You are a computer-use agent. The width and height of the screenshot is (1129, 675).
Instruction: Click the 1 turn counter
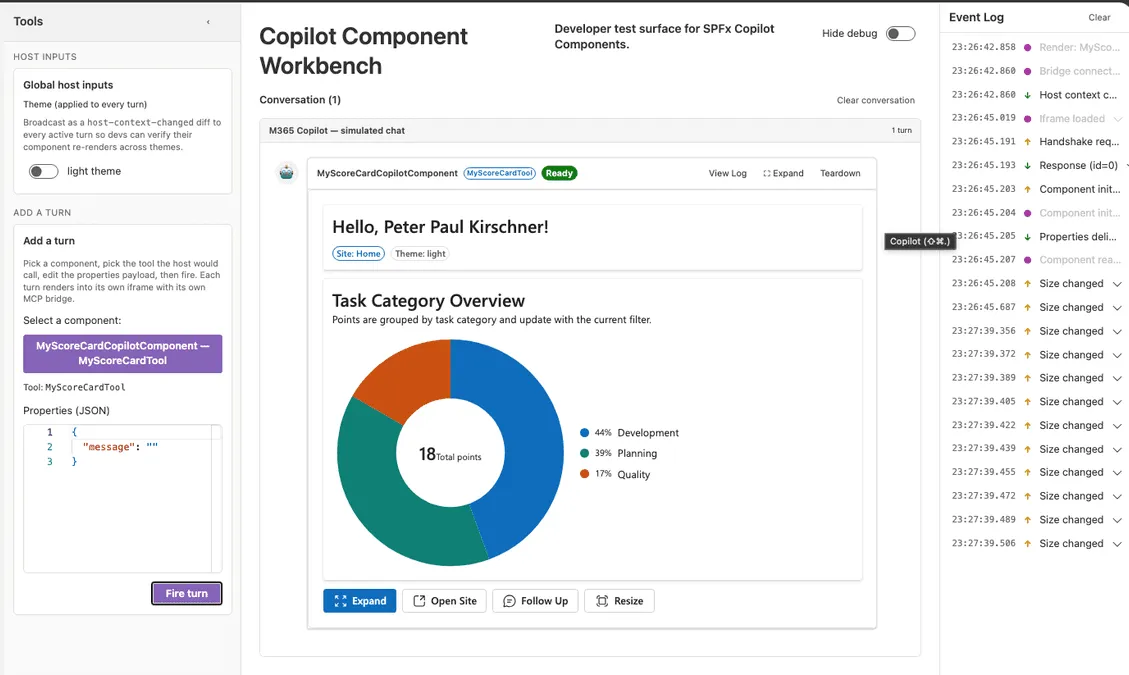pos(901,131)
